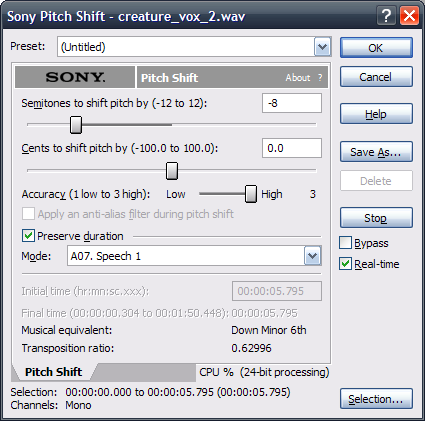425x421 pixels.
Task: Toggle the Preserve duration checkbox
Action: (x=28, y=236)
